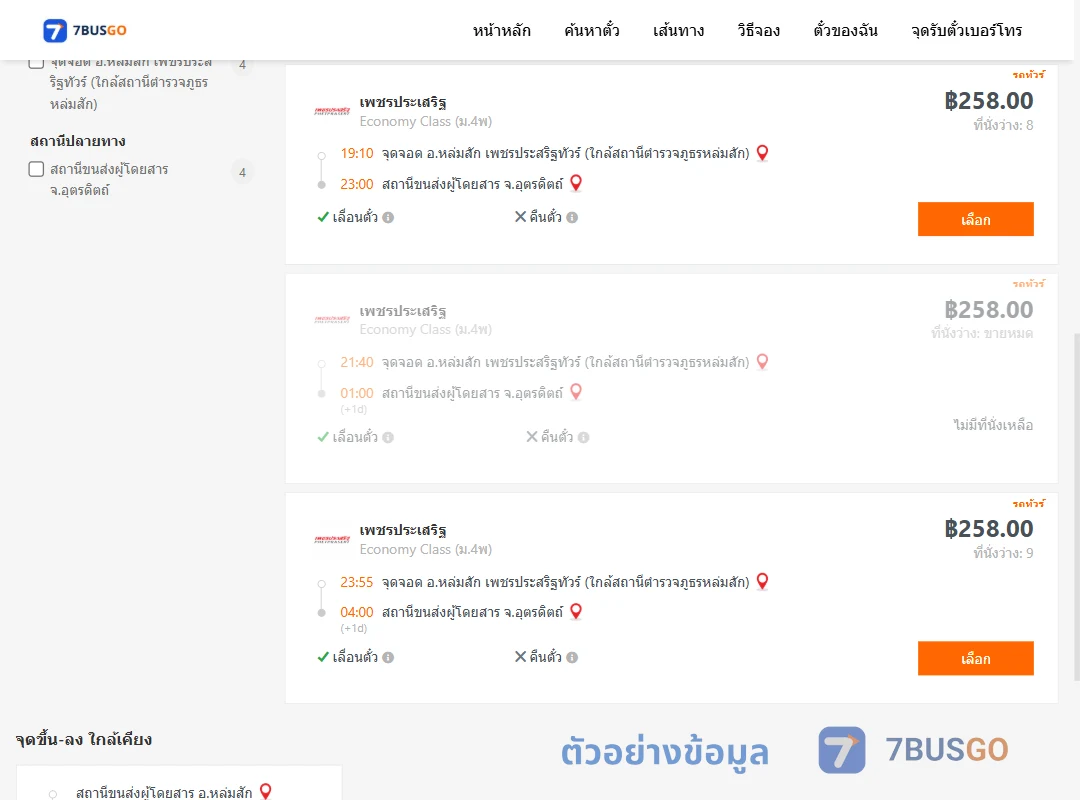Check the จุดจอด อ.หล่มสัก origin filter

[37, 63]
